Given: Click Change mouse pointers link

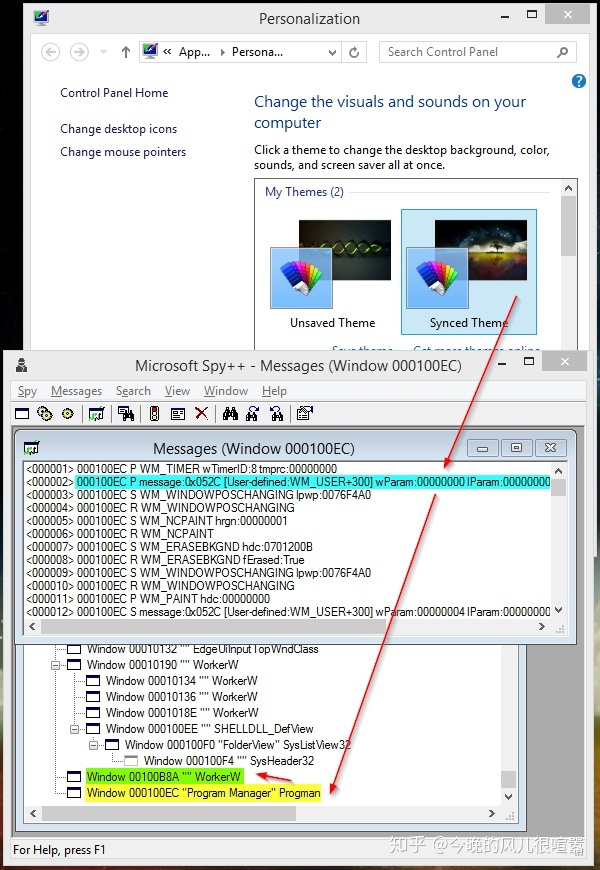Looking at the screenshot, I should 123,152.
